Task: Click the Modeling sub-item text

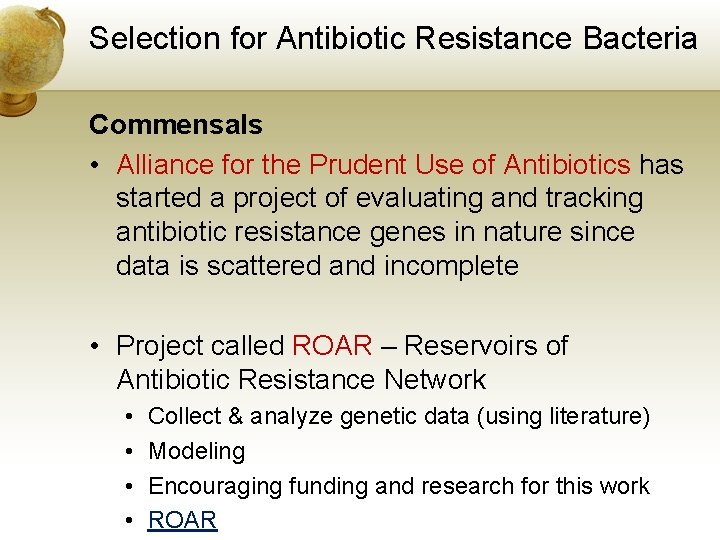Action: pyautogui.click(x=197, y=451)
